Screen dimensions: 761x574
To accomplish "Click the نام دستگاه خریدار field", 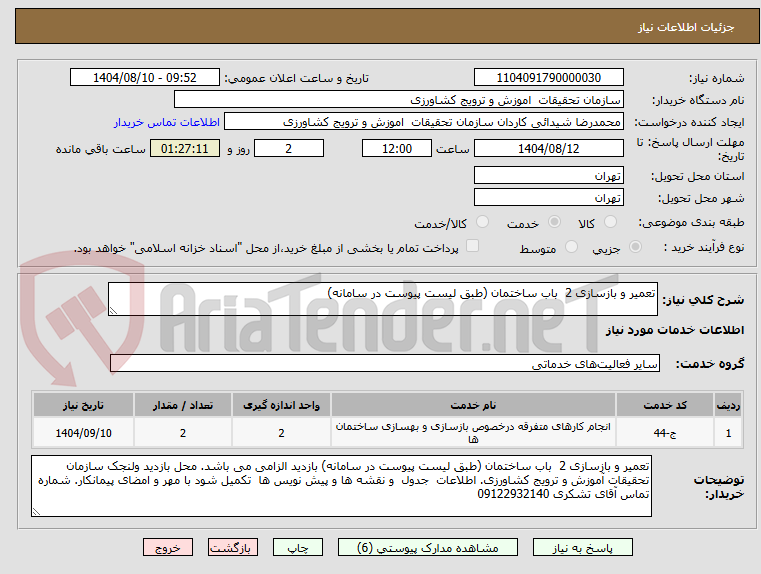I will [398, 99].
